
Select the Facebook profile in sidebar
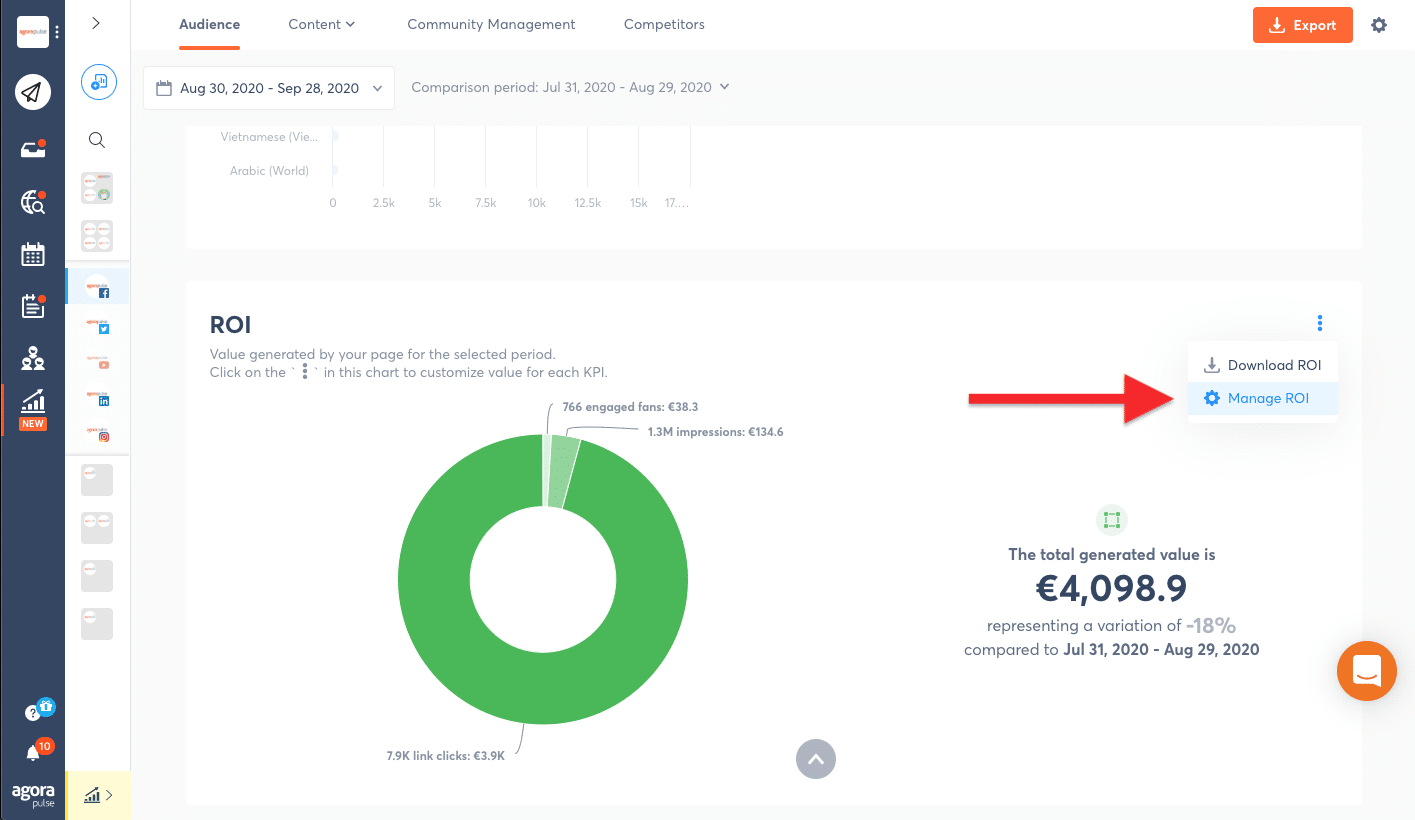[97, 287]
